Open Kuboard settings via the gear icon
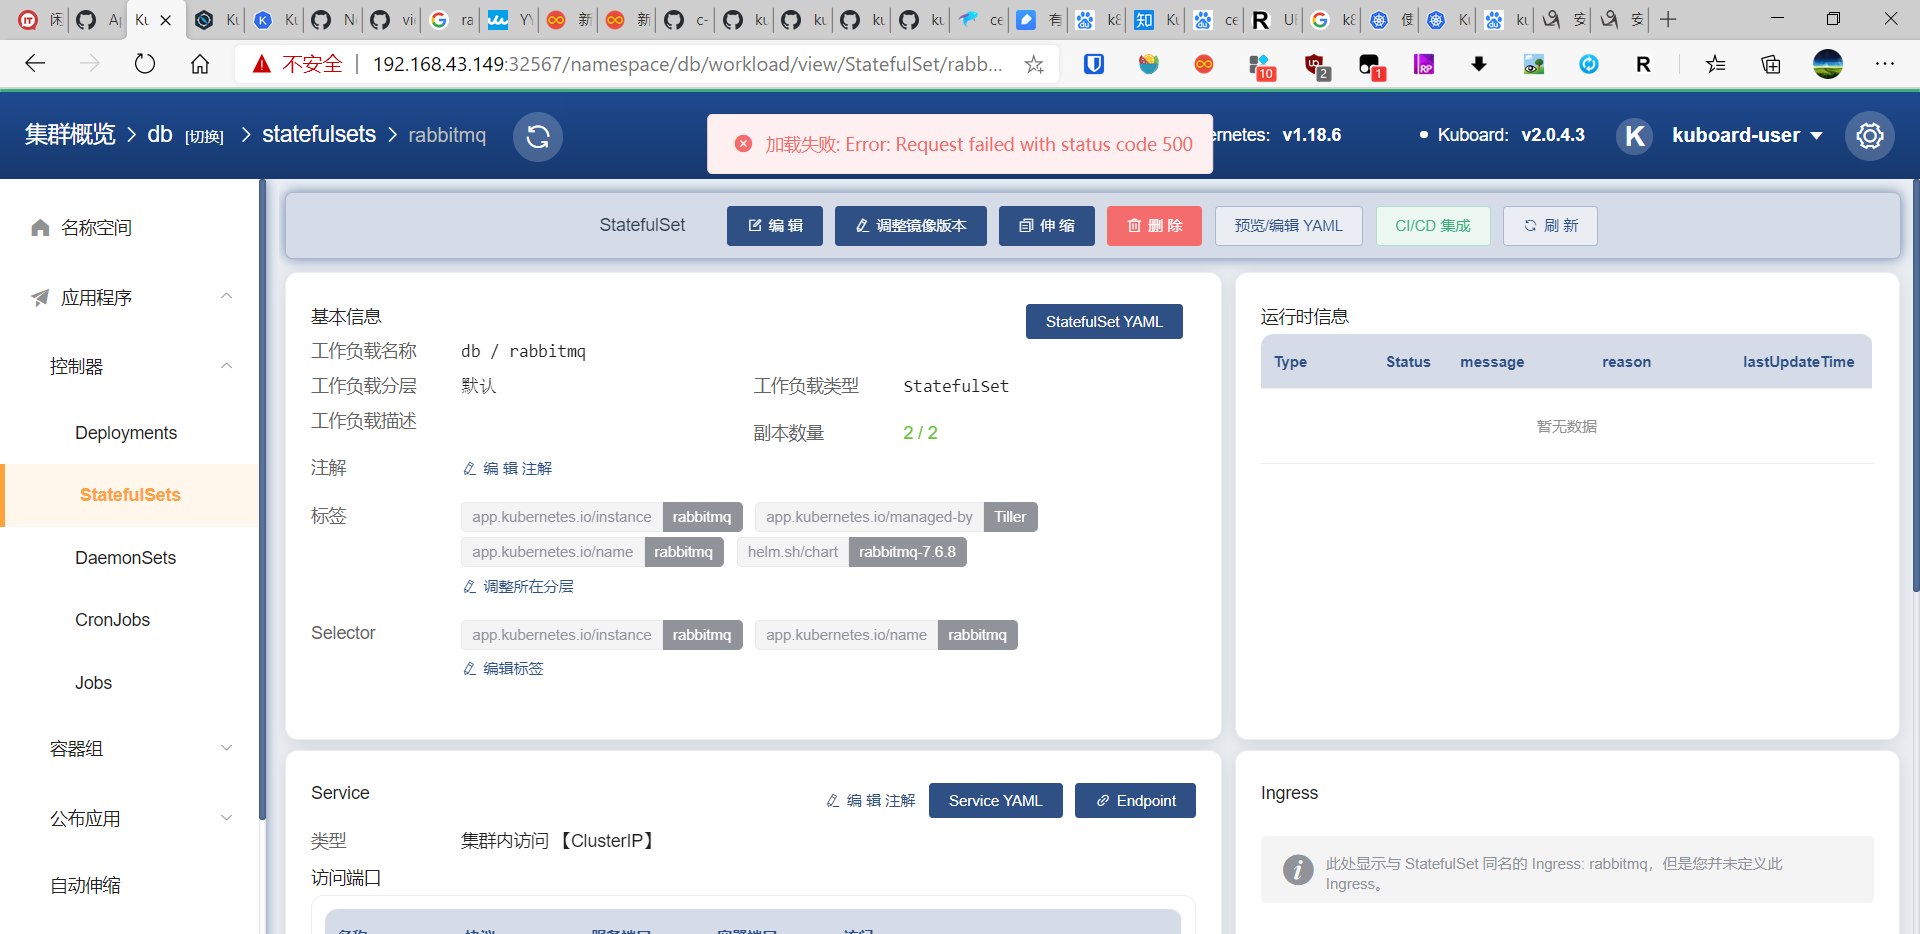This screenshot has width=1920, height=934. 1869,135
